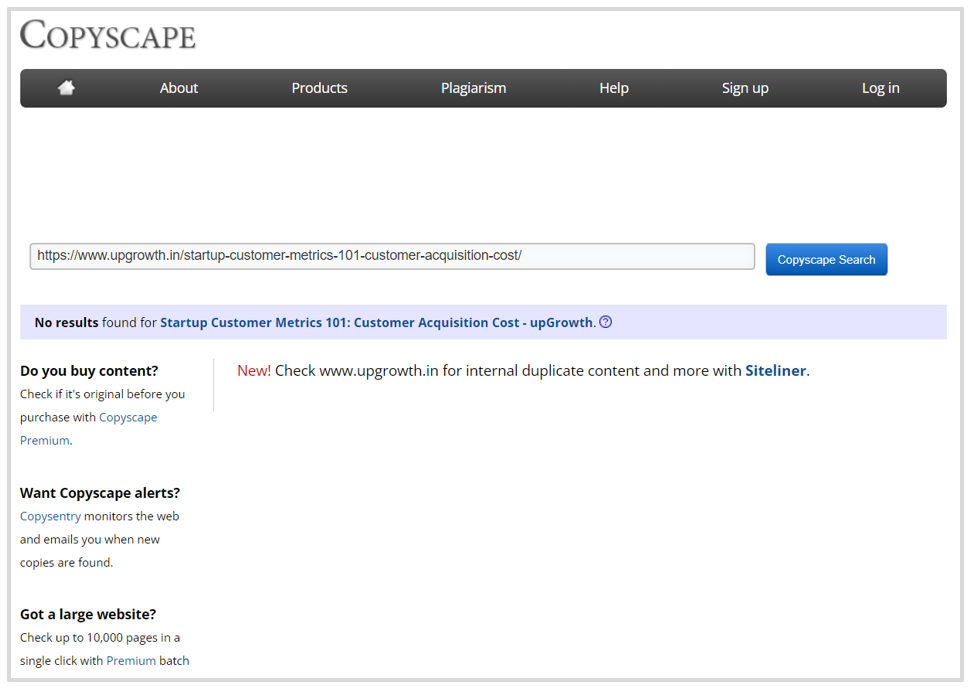The width and height of the screenshot is (969, 689).
Task: Click the red 'New!' label
Action: [x=254, y=371]
